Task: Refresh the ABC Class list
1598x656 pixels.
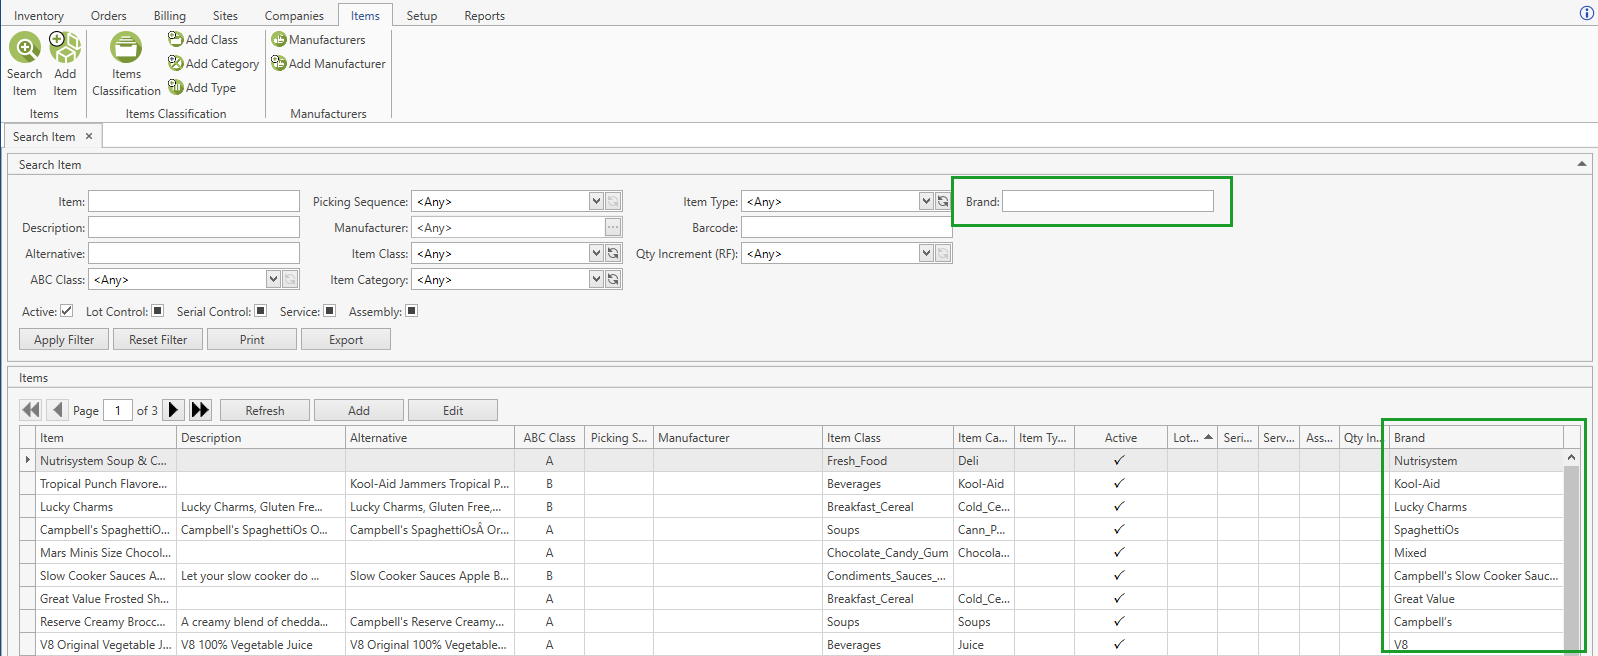Action: coord(290,279)
